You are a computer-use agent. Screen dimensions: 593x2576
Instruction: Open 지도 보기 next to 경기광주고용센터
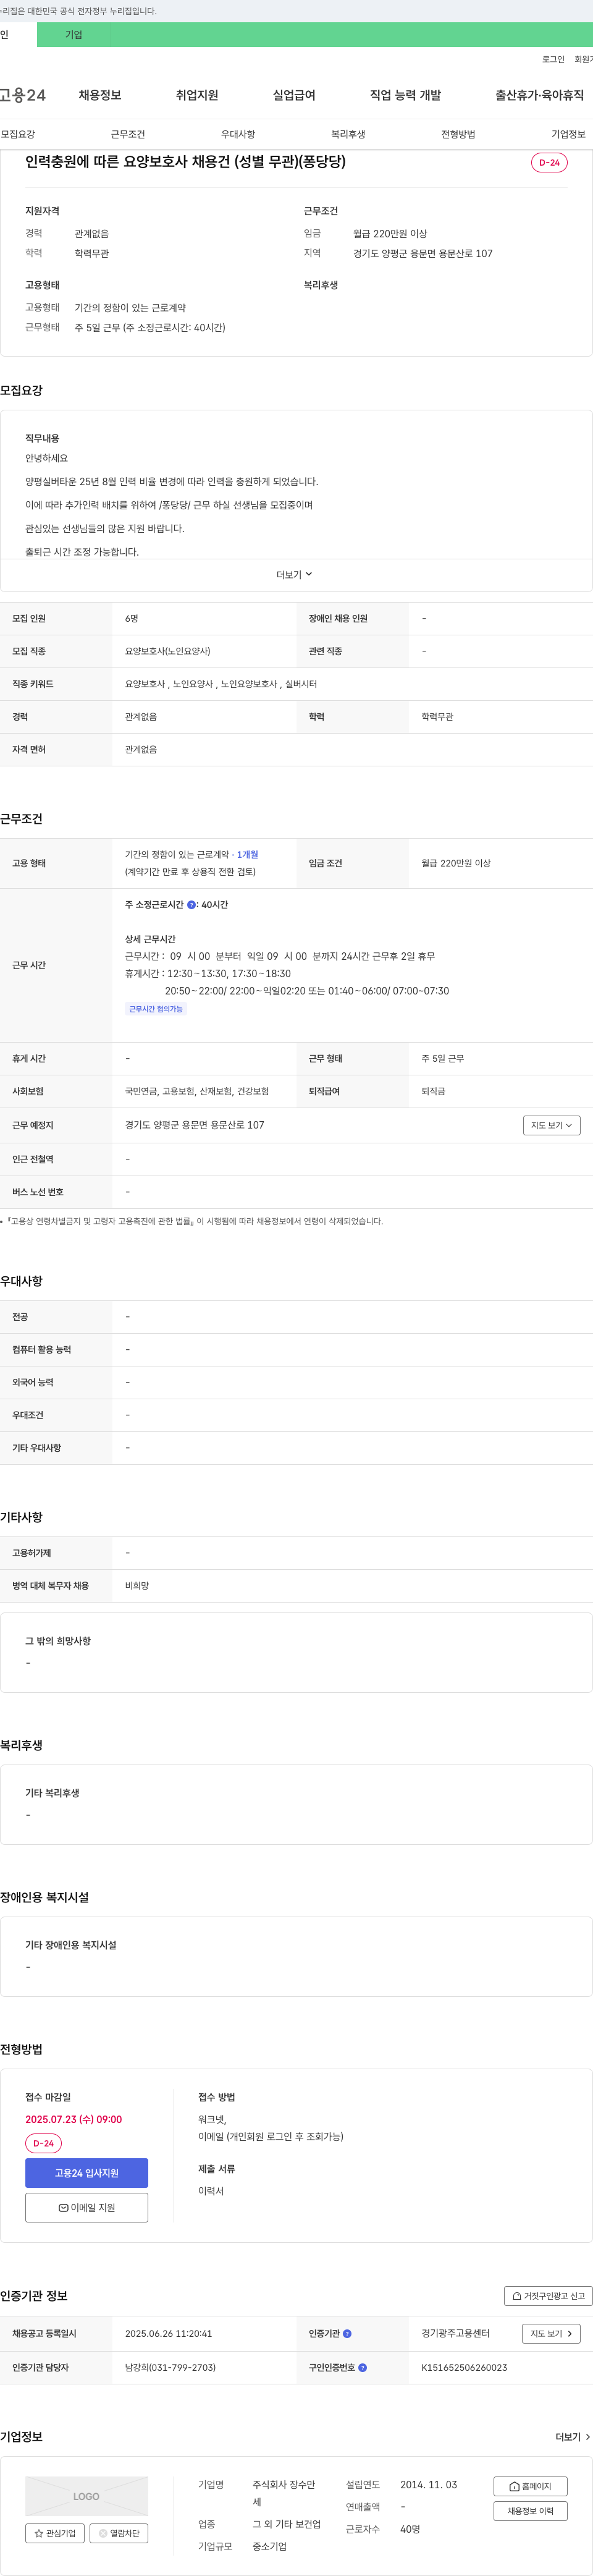[551, 2333]
